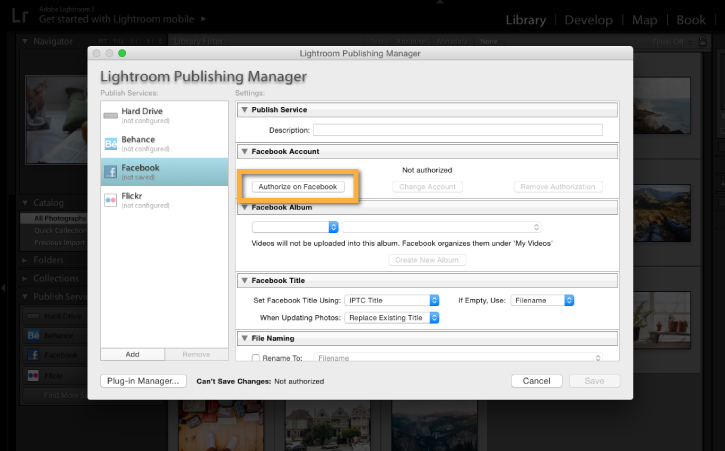Open the Filters Off dropdown
725x451 pixels.
click(672, 42)
